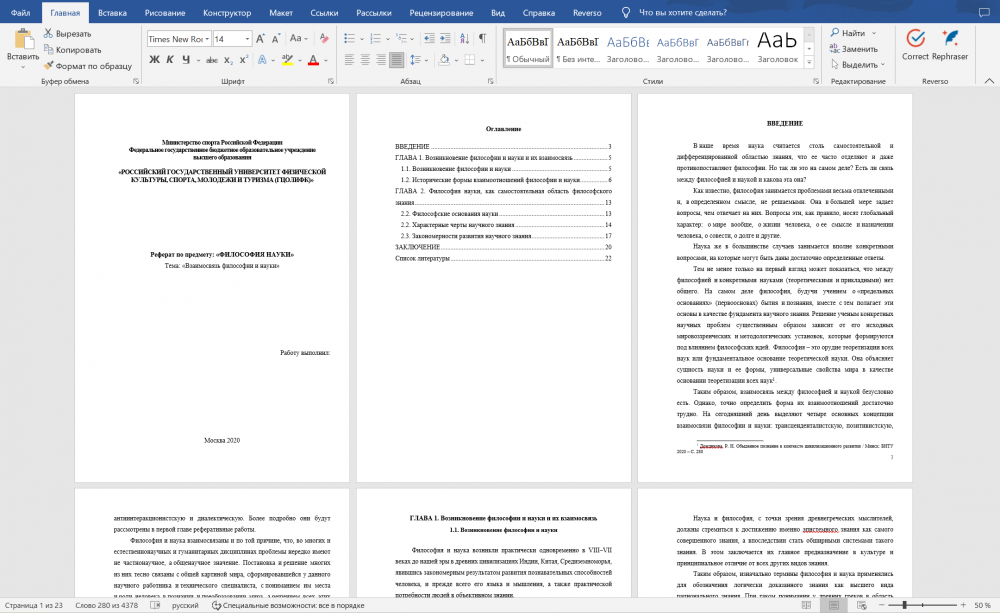The image size is (1000, 613).
Task: Open text effects (outlined blue A)
Action: [261, 60]
